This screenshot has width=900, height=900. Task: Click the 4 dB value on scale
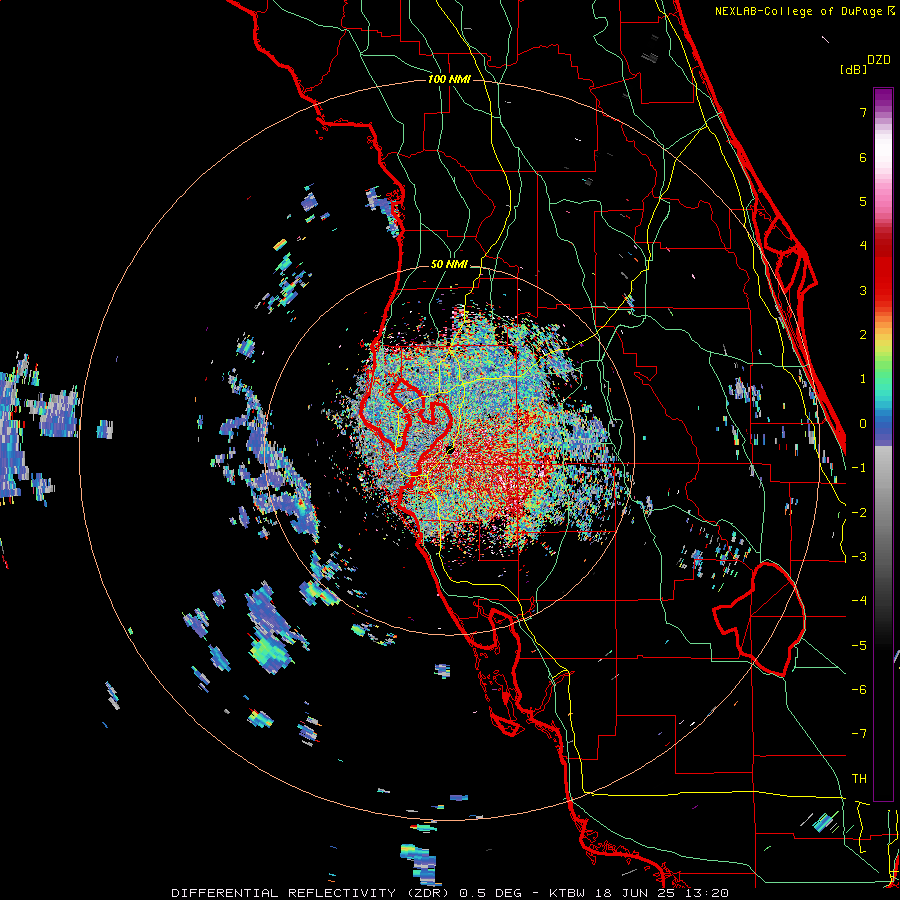(x=863, y=246)
